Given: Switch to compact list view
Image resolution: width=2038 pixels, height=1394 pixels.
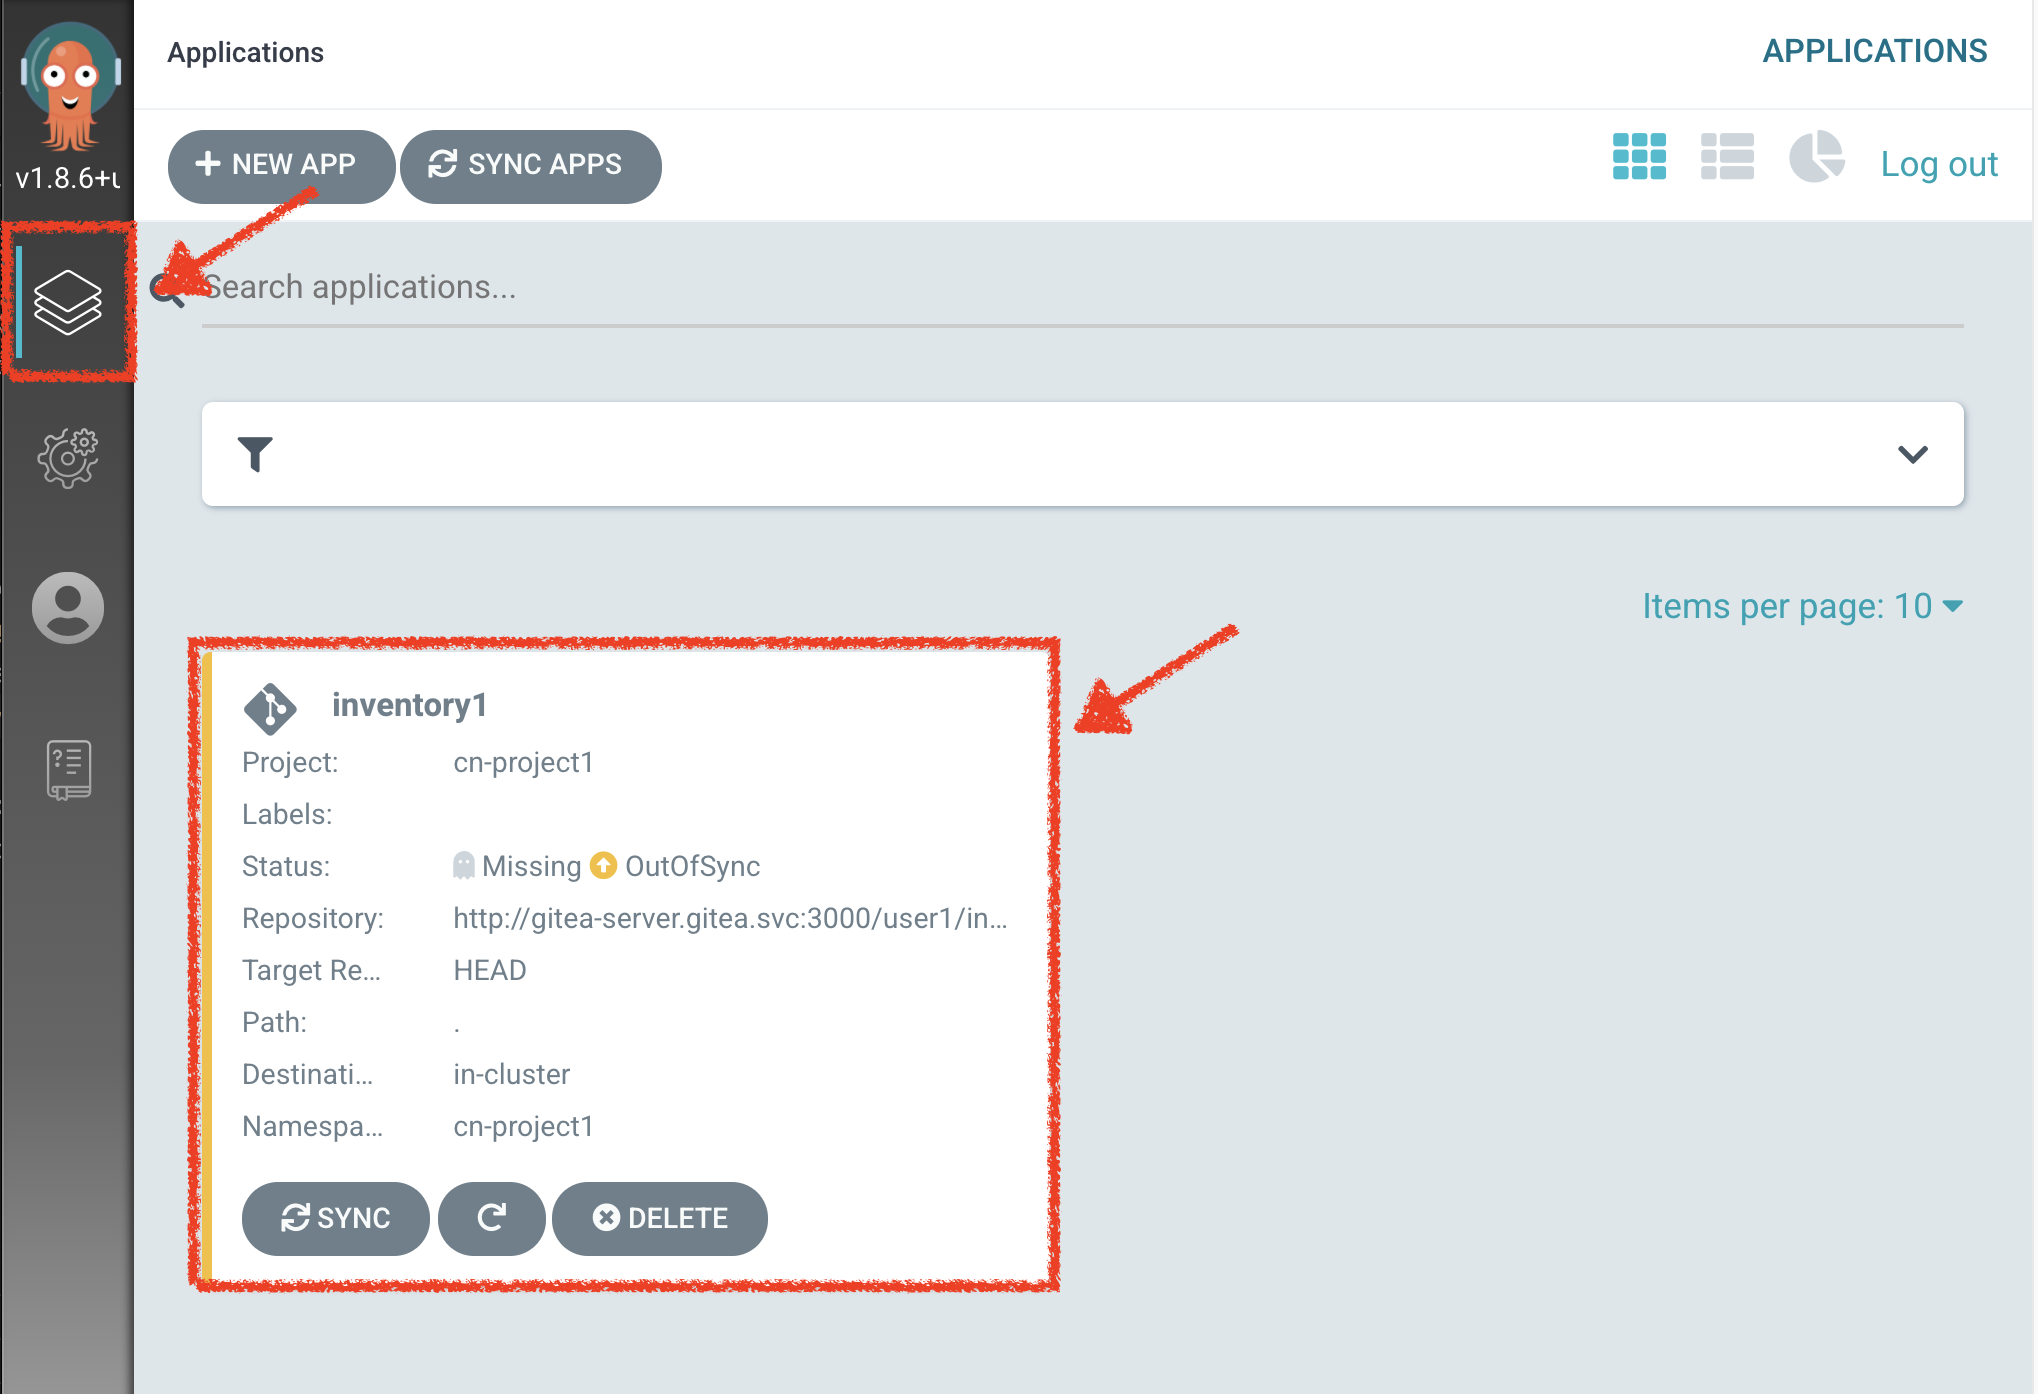Looking at the screenshot, I should tap(1727, 156).
